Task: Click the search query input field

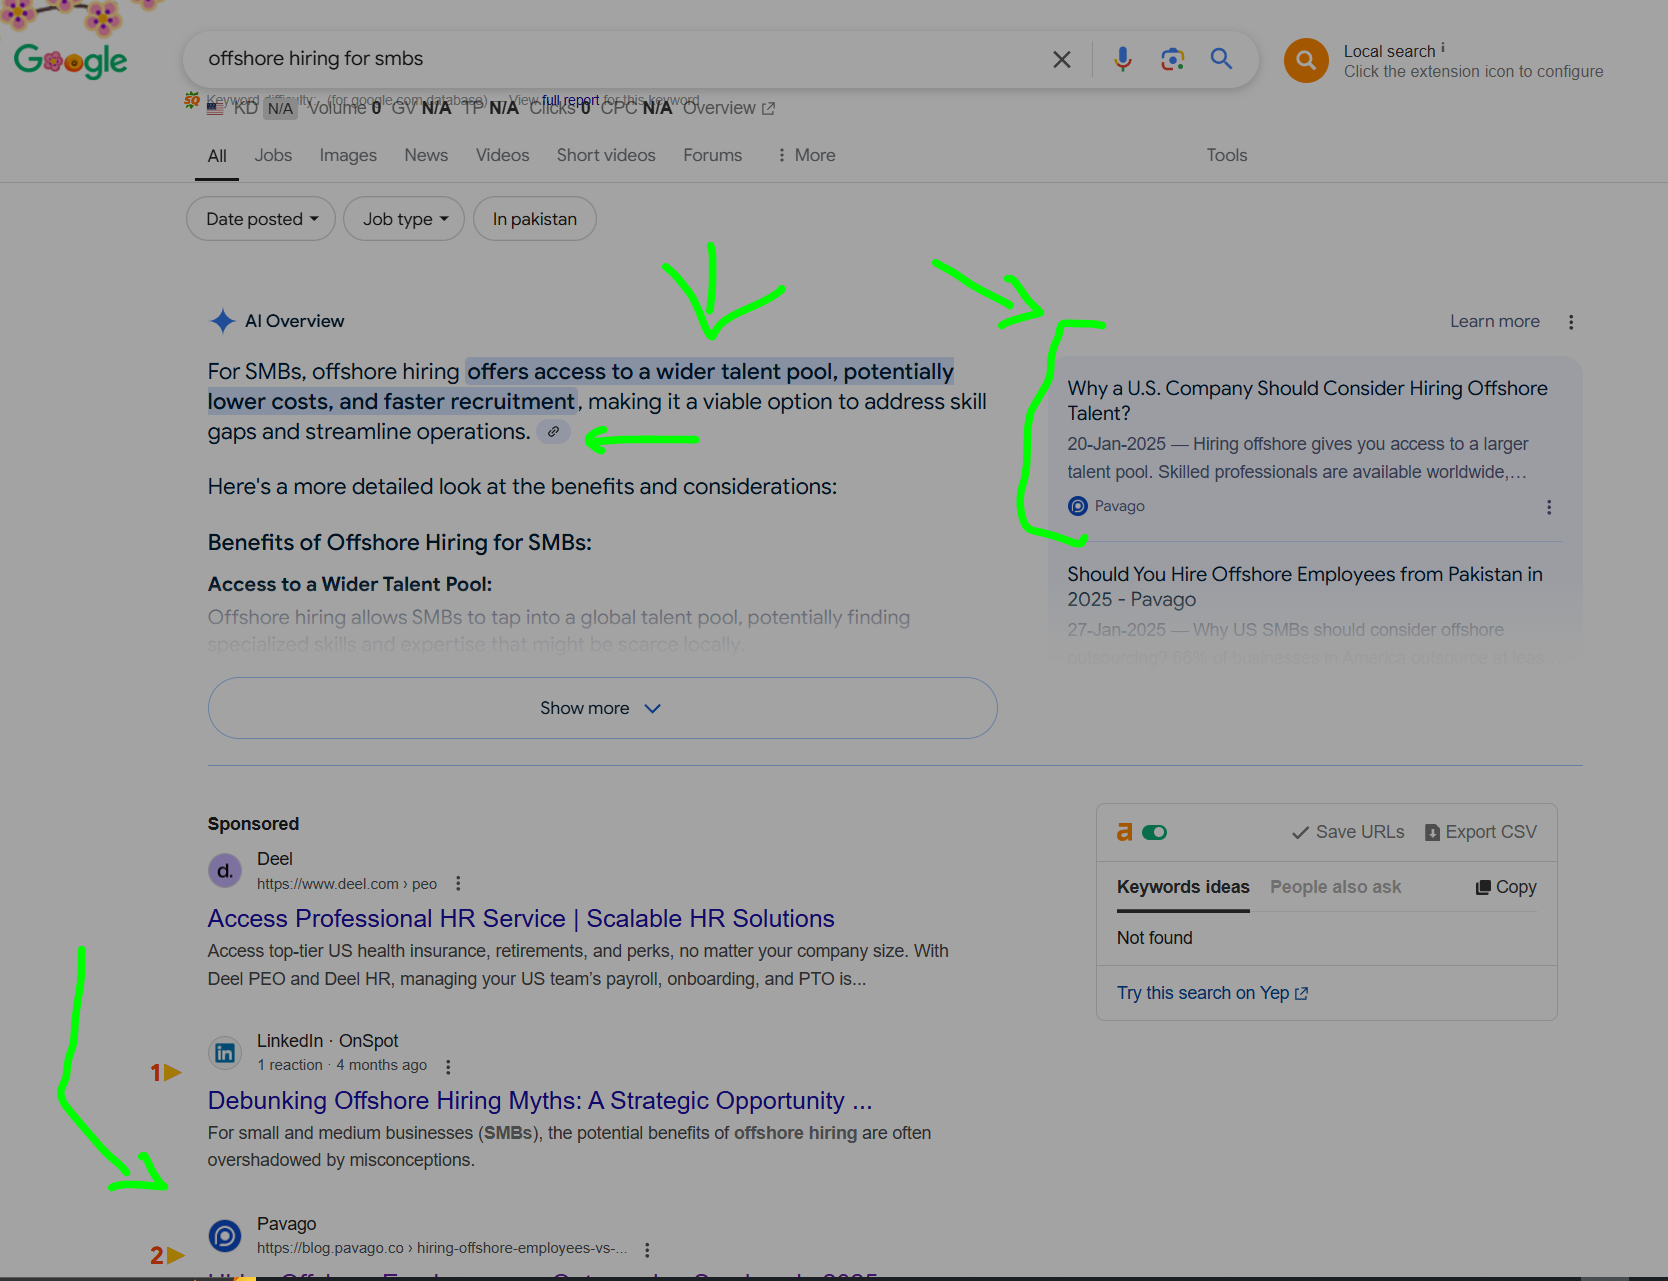Action: (x=620, y=59)
